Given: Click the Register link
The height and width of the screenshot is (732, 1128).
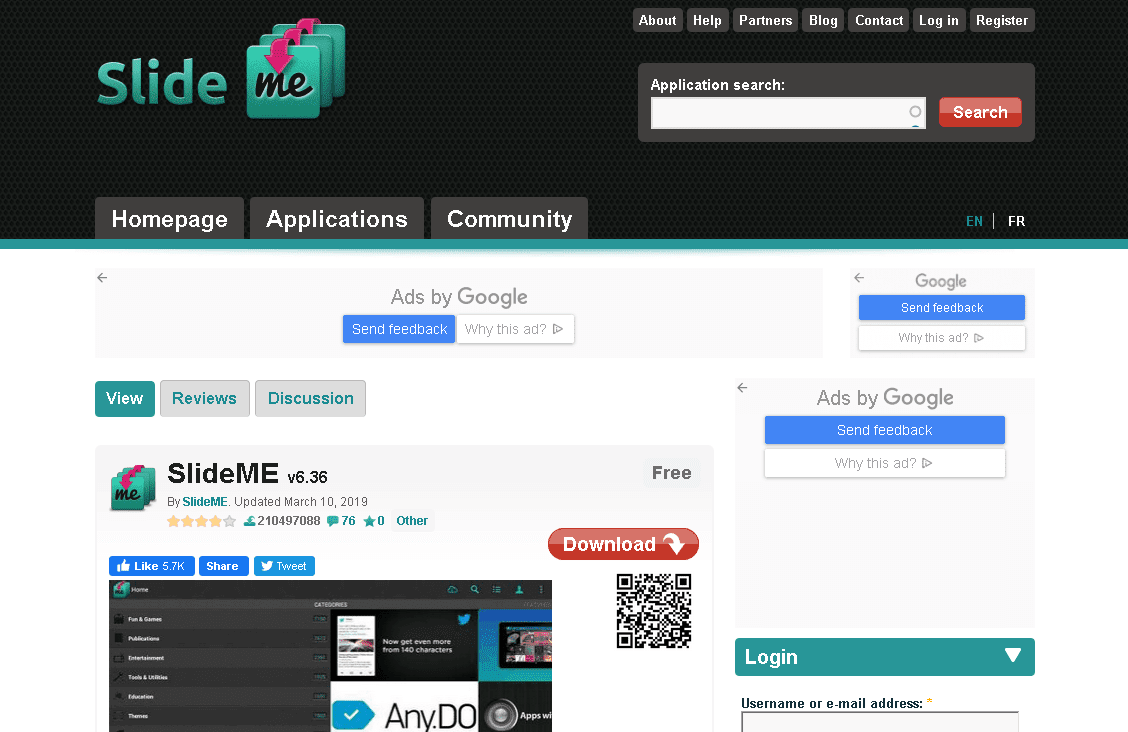Looking at the screenshot, I should coord(1002,20).
